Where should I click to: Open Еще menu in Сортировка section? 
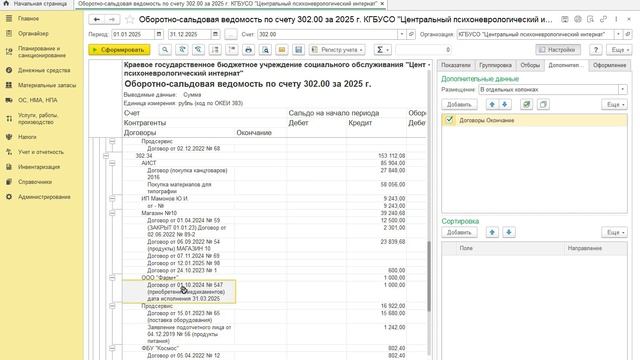[x=615, y=232]
